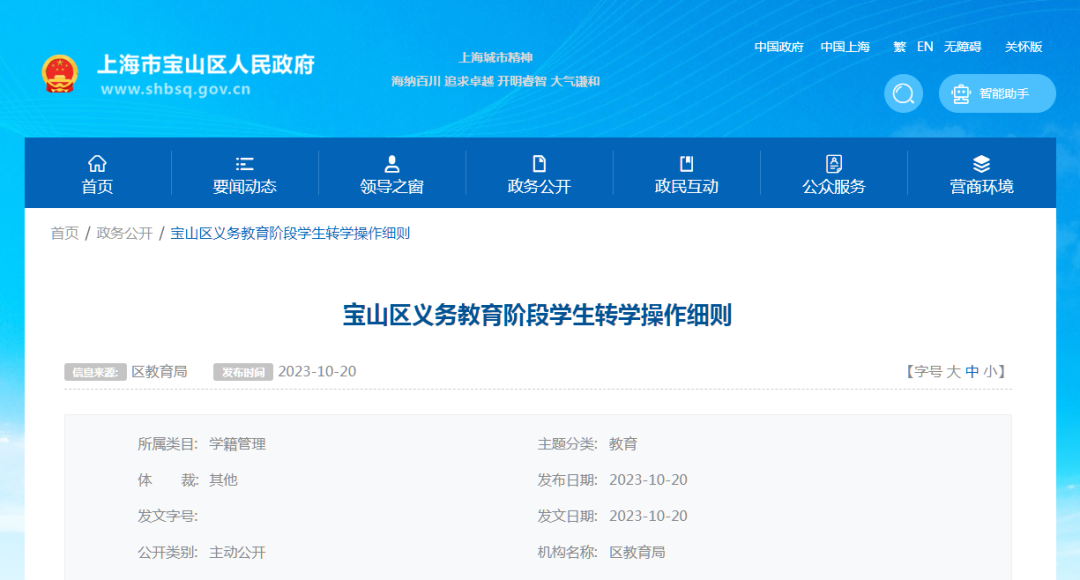Set font size to 大
The image size is (1080, 580).
pyautogui.click(x=953, y=372)
